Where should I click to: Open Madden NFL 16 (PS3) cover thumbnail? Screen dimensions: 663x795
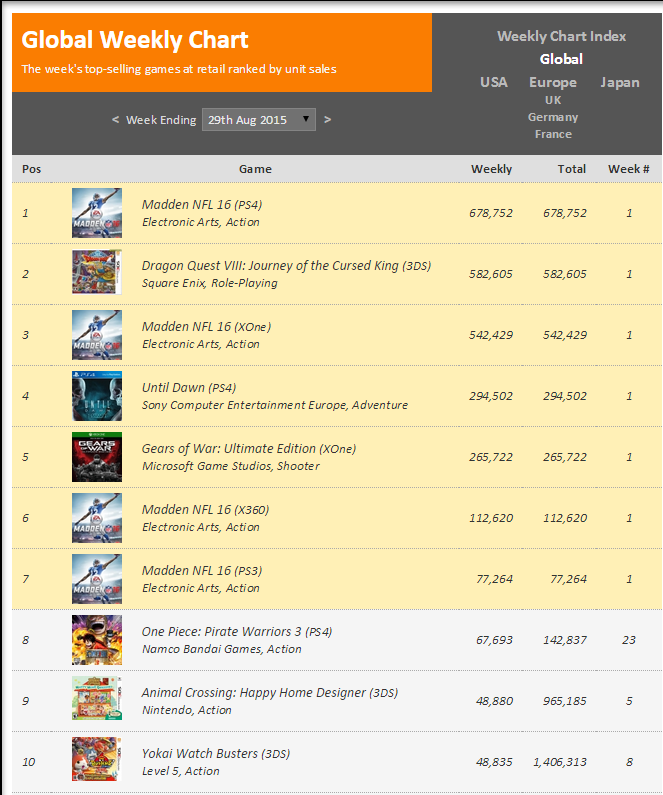(97, 579)
